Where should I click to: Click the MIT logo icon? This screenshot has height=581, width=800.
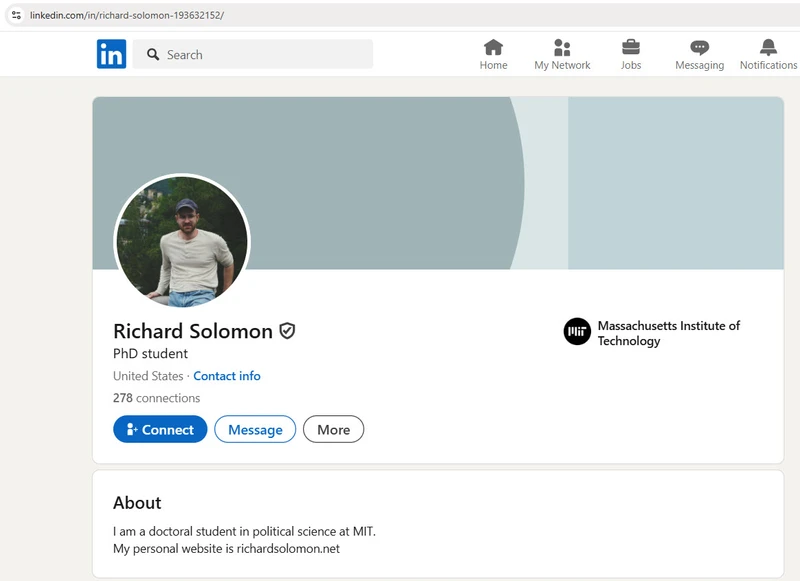(577, 332)
